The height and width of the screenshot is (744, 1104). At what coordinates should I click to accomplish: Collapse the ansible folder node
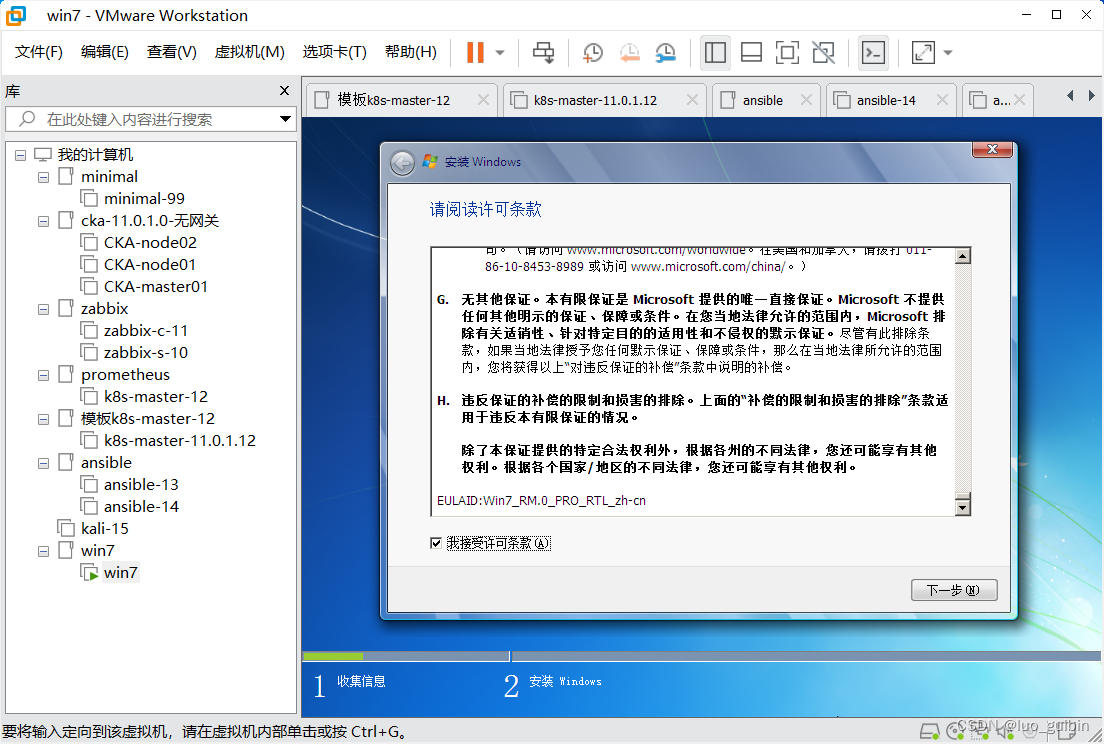click(x=43, y=463)
